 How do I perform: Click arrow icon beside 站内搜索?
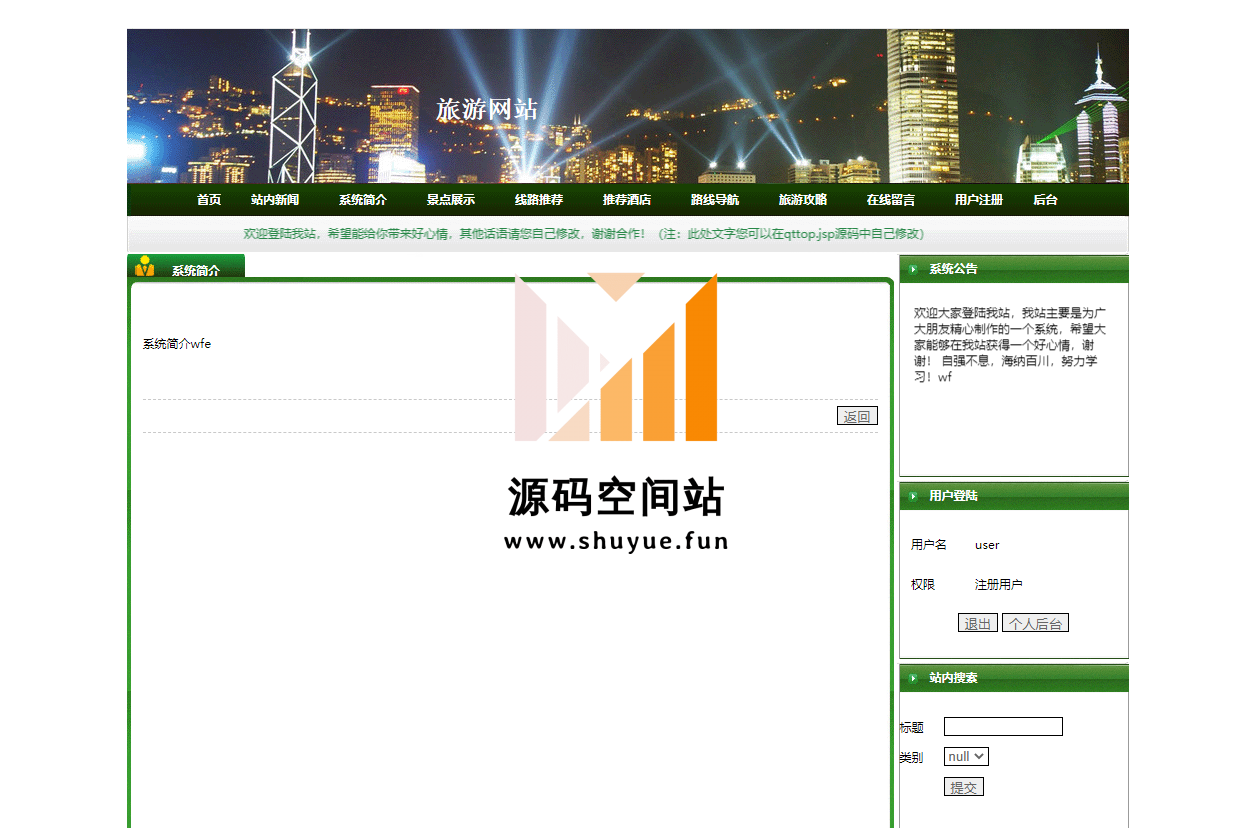point(914,678)
